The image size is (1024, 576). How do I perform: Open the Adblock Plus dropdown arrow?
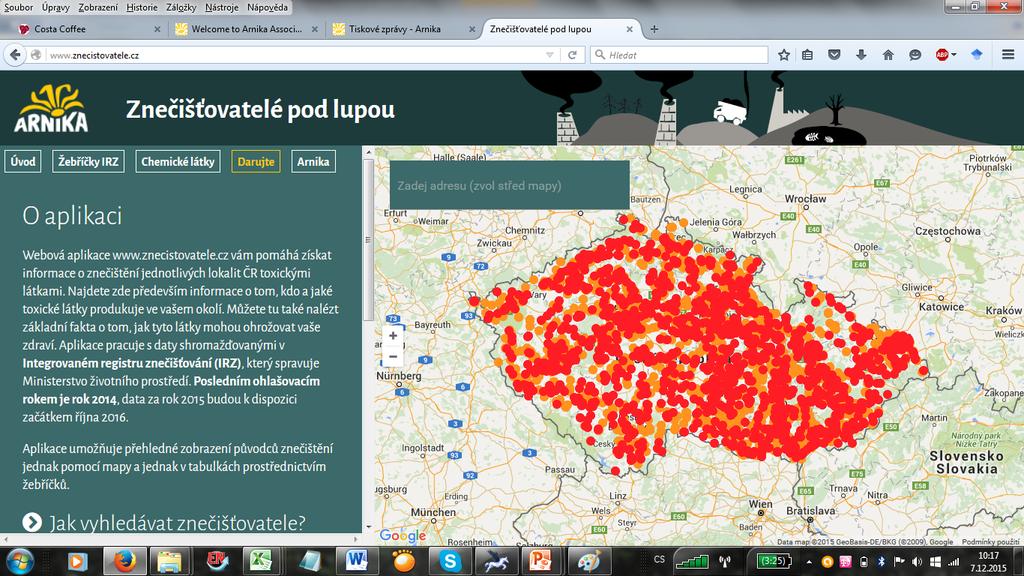[953, 55]
